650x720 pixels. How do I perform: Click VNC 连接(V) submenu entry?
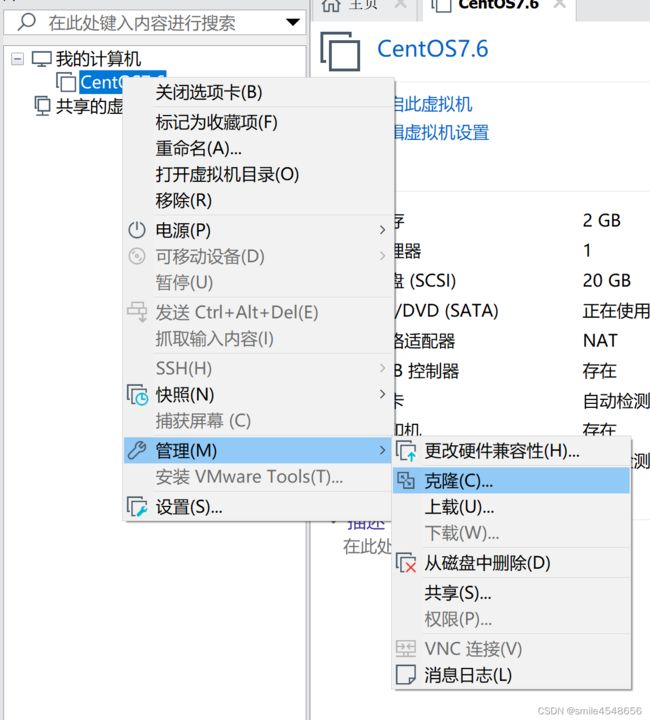(x=511, y=649)
